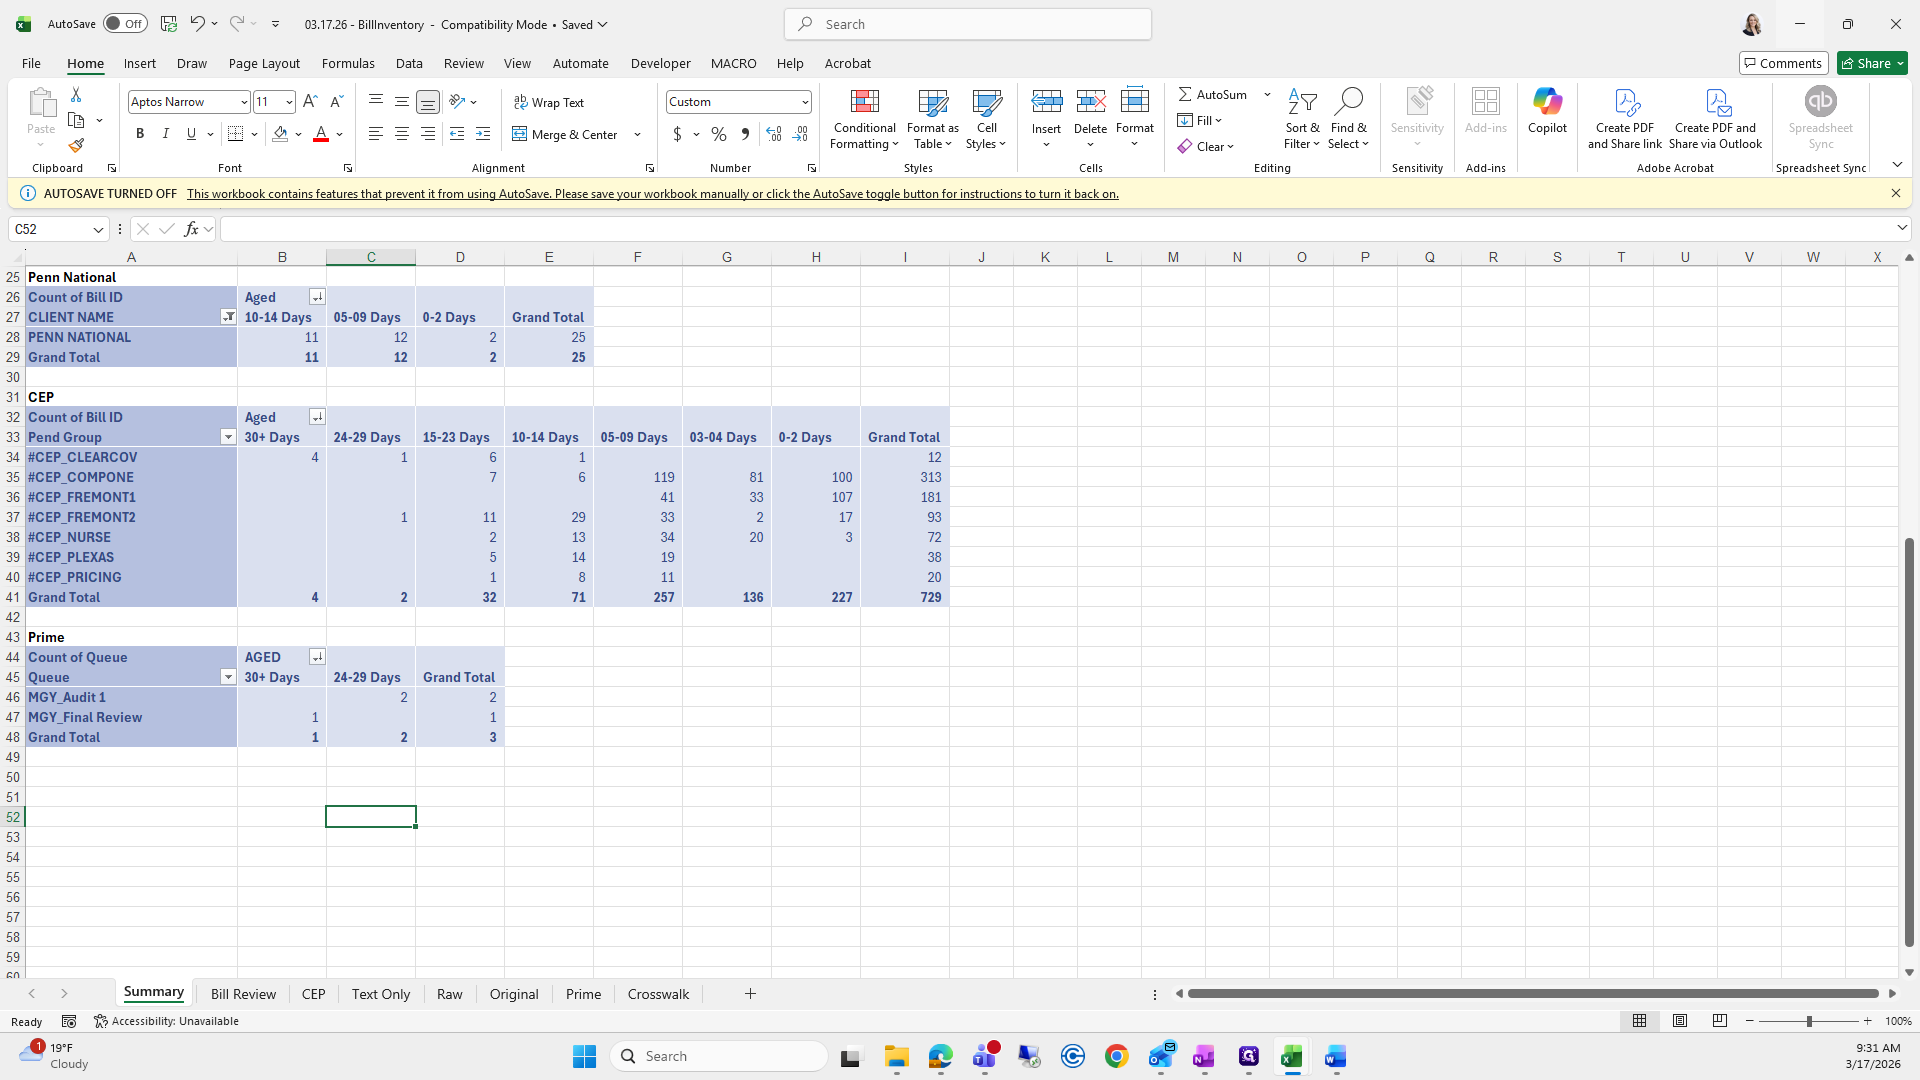Click the Percent Style icon
The width and height of the screenshot is (1920, 1080).
click(718, 134)
